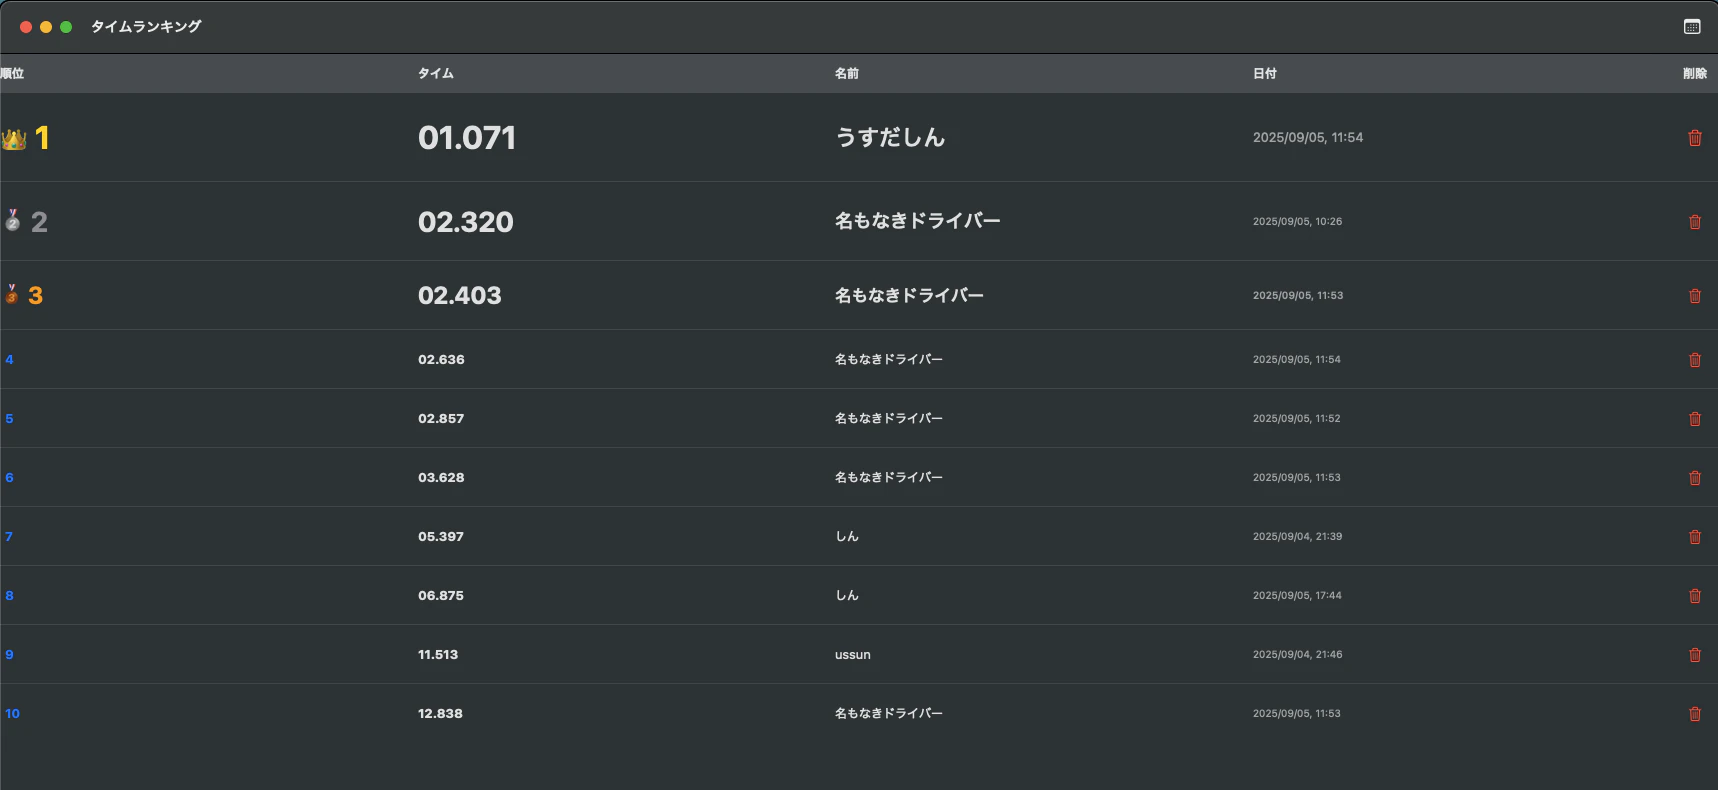Click the 日付 column header
The image size is (1718, 790).
(x=1265, y=73)
